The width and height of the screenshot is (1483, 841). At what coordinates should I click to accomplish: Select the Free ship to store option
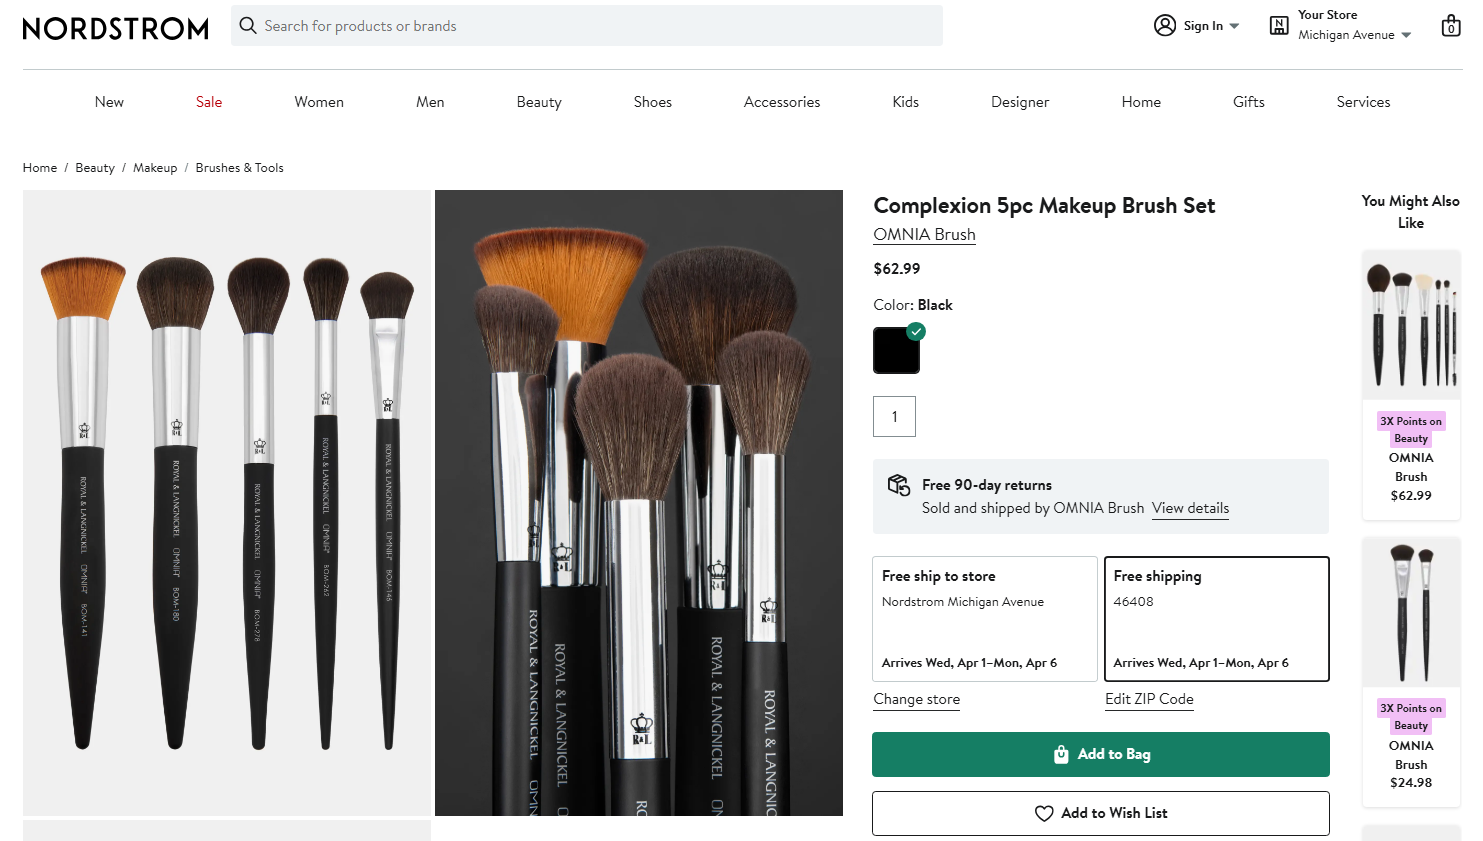984,619
